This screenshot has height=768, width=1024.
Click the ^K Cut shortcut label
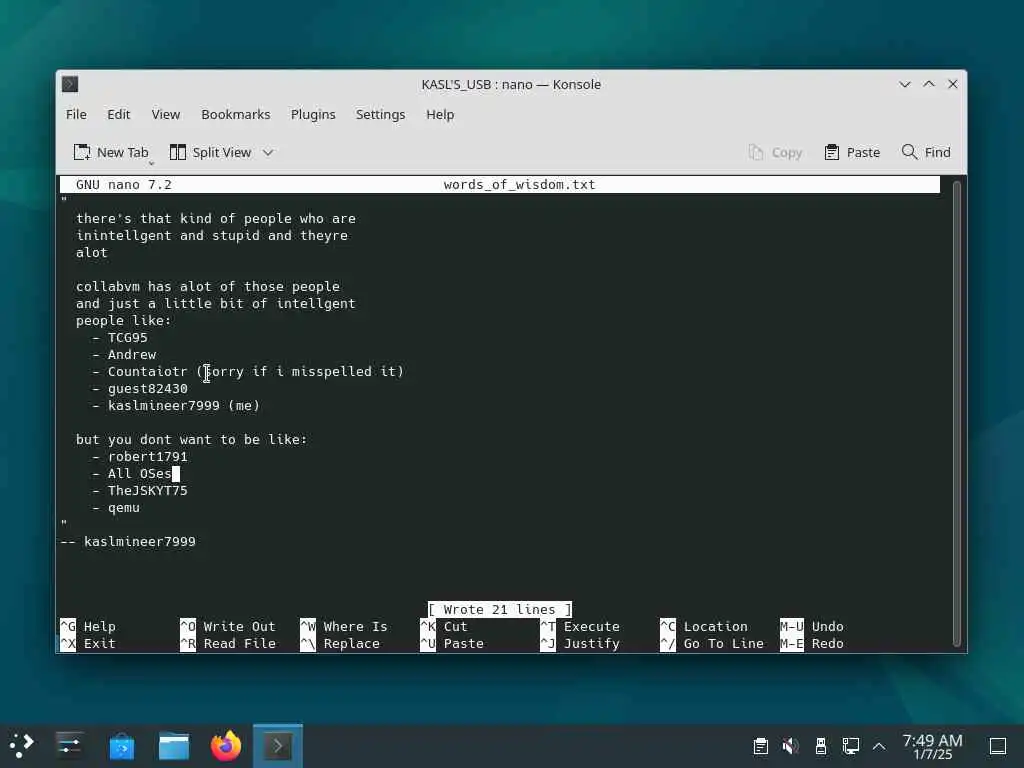444,626
